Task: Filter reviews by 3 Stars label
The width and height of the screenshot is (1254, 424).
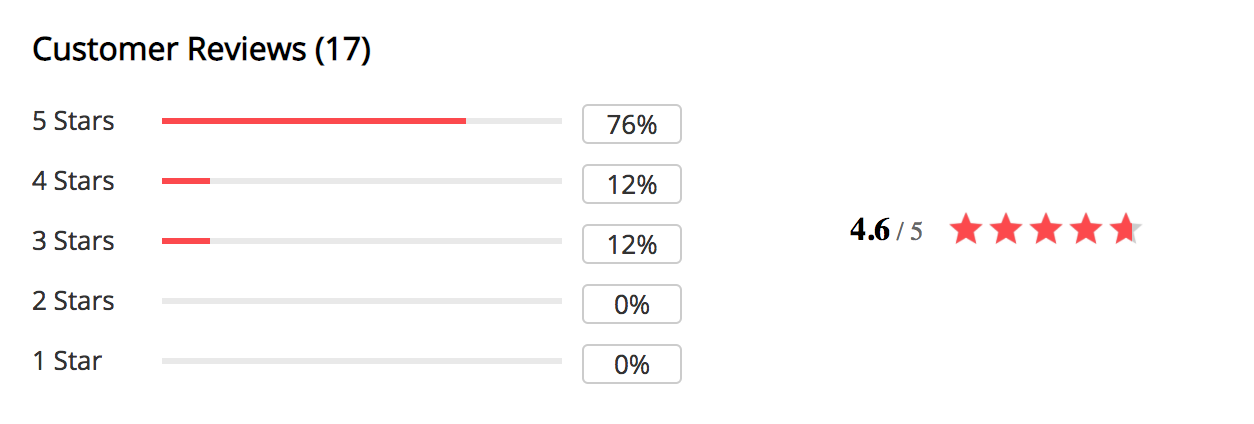Action: pyautogui.click(x=73, y=241)
